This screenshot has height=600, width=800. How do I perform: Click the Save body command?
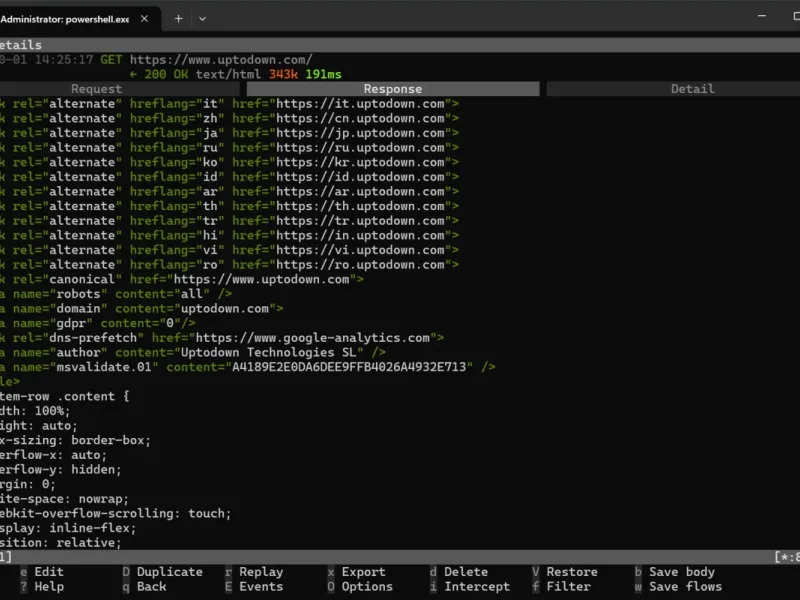coord(682,572)
